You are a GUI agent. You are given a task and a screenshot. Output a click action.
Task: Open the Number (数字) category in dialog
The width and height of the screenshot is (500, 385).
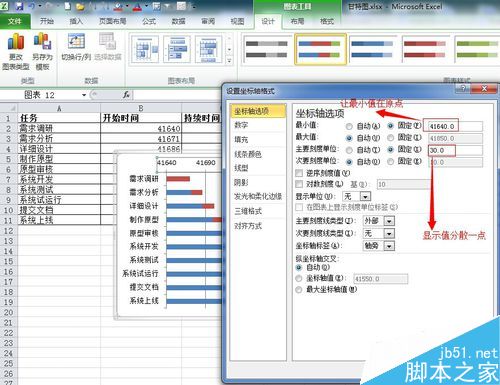click(x=258, y=125)
